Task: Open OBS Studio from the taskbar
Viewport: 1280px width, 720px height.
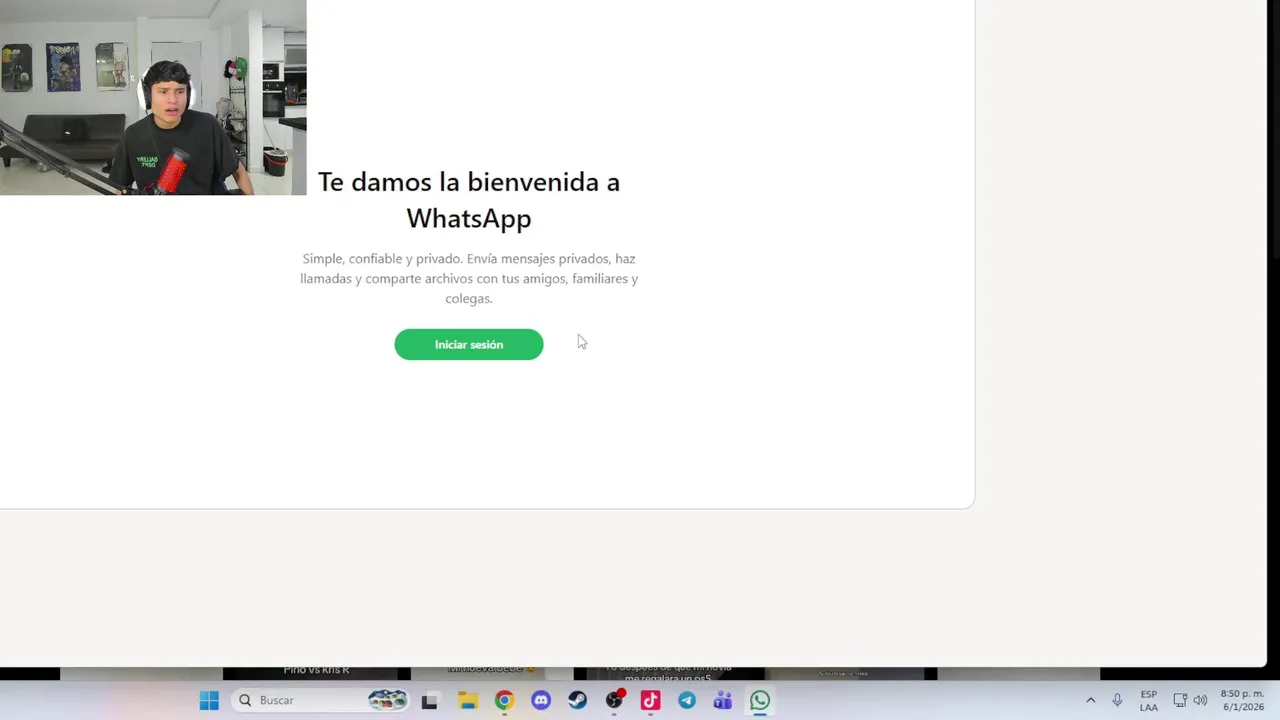Action: (614, 701)
